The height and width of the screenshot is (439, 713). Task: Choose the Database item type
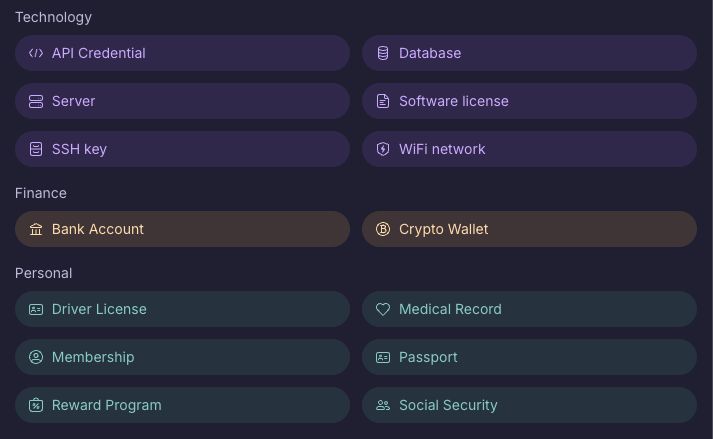(x=529, y=53)
